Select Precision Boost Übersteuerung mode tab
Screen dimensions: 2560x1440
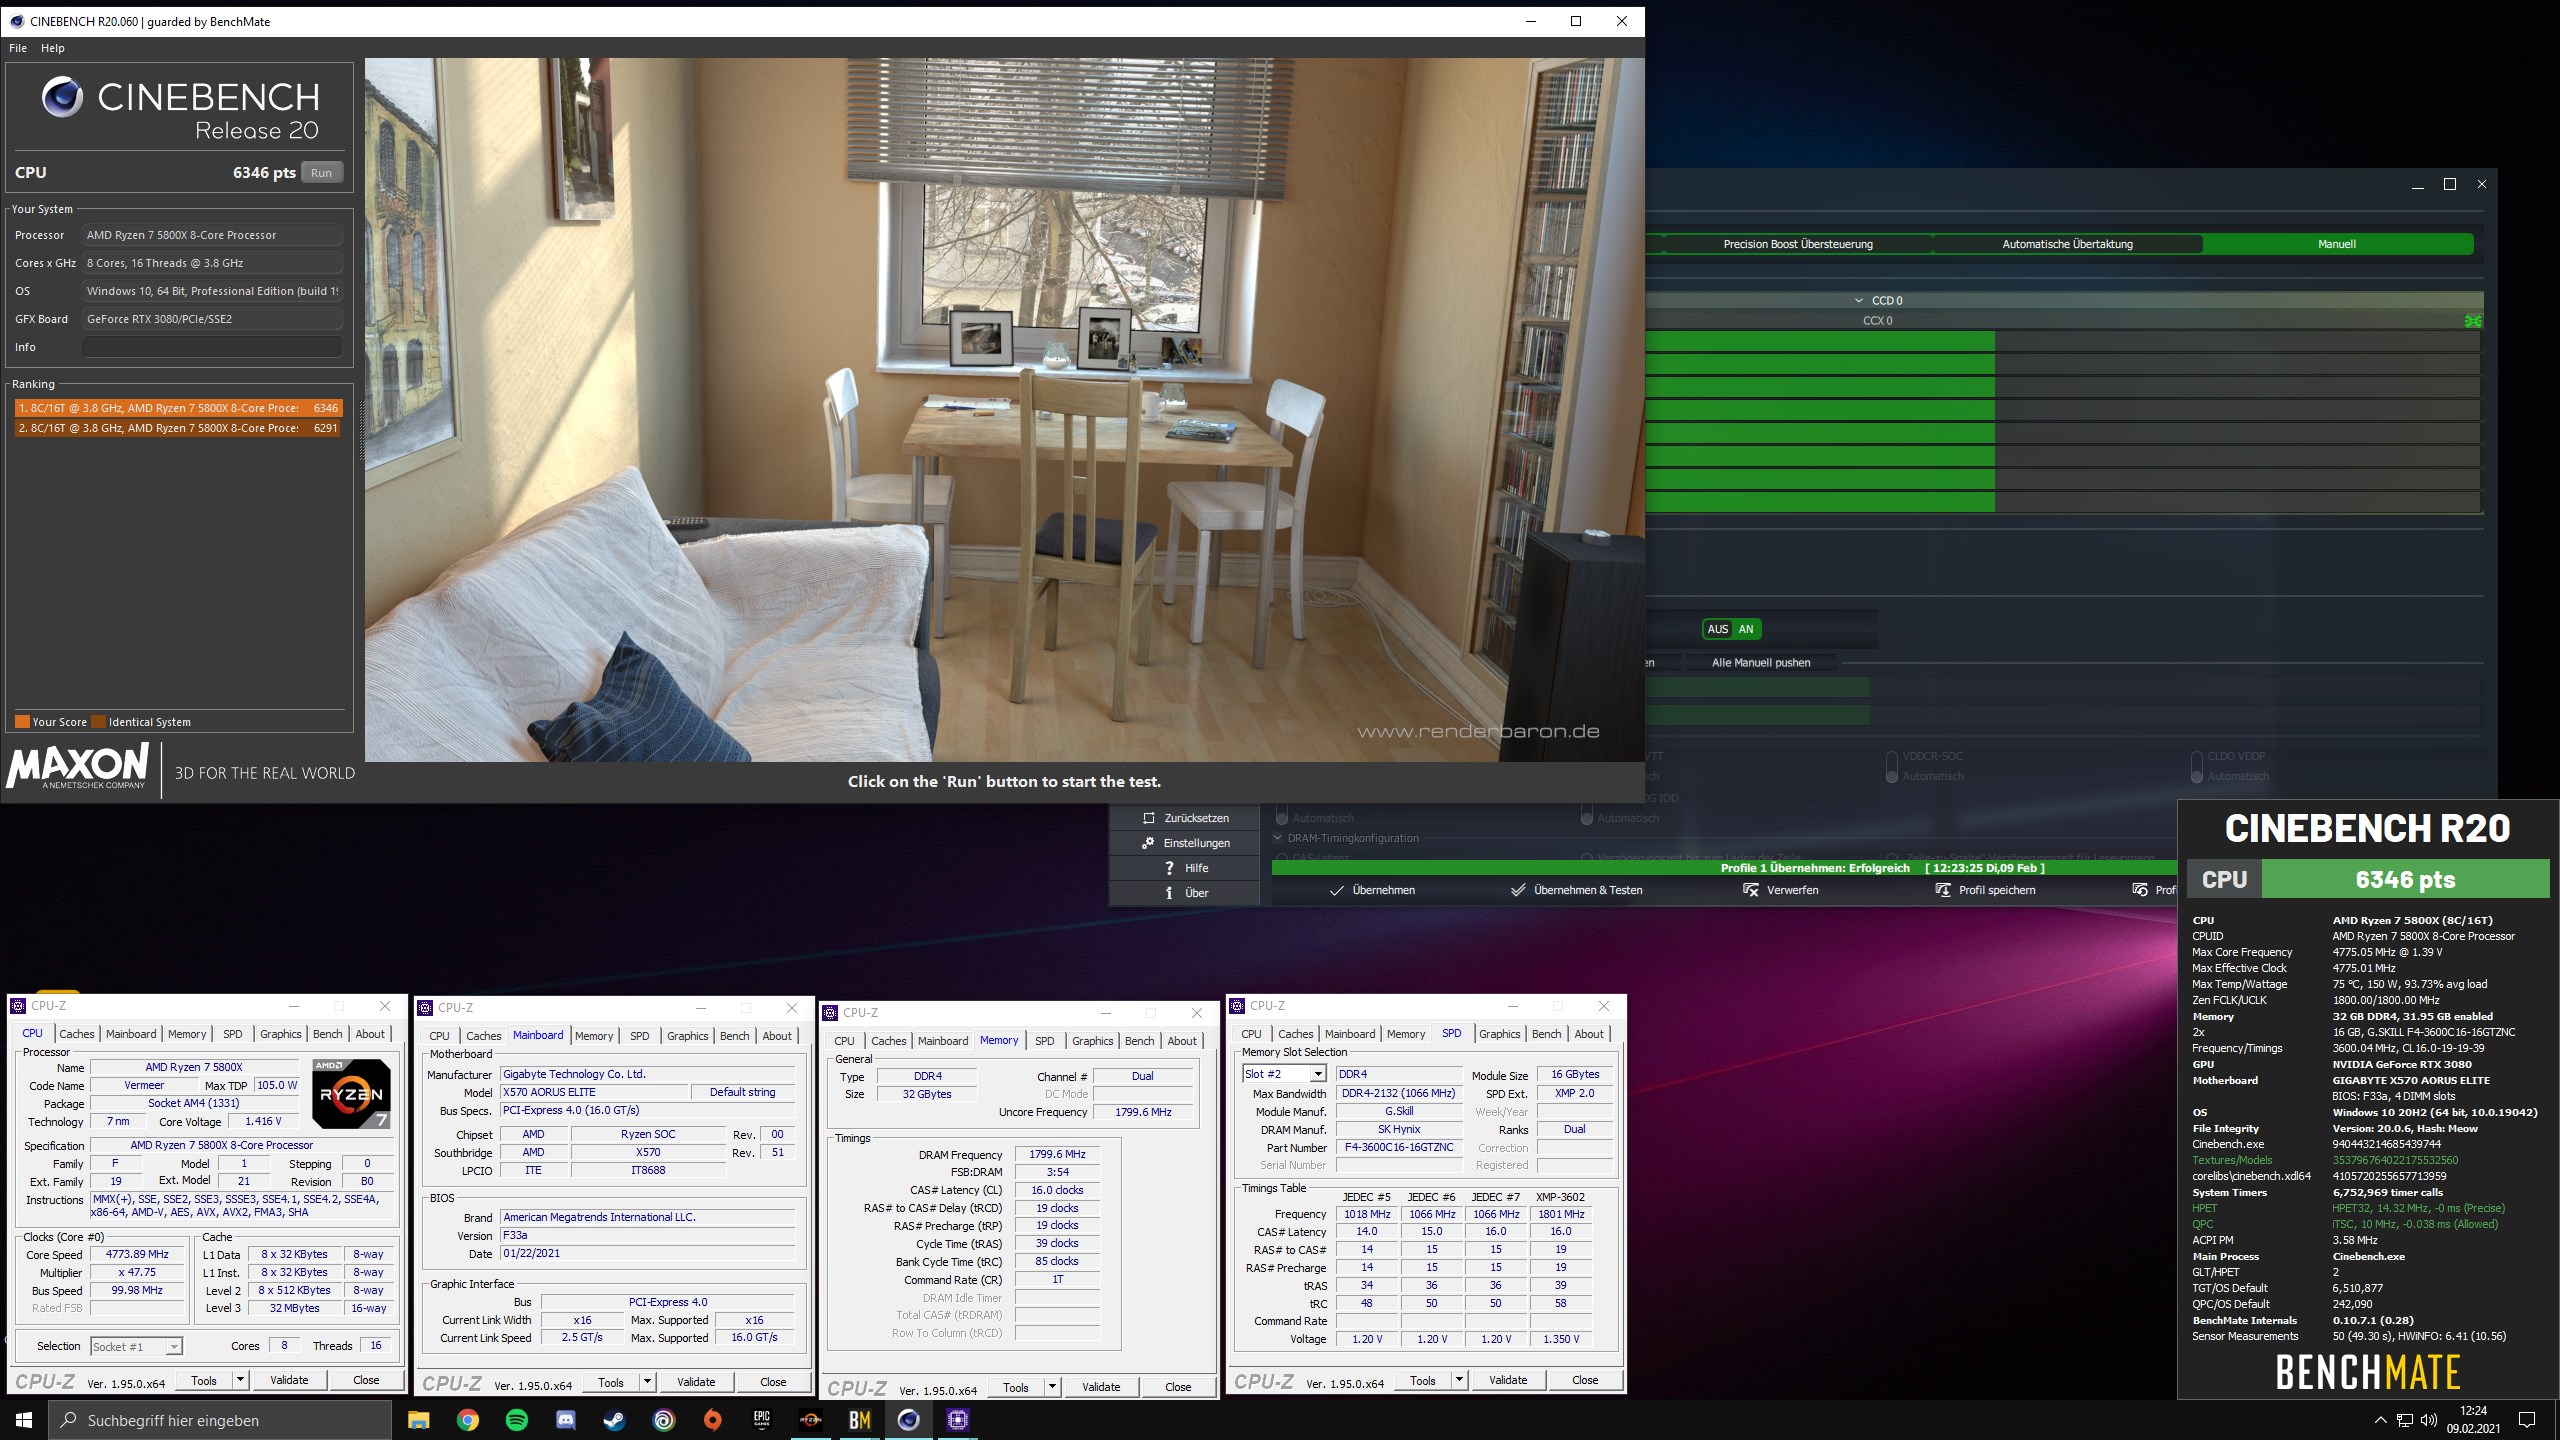1798,244
